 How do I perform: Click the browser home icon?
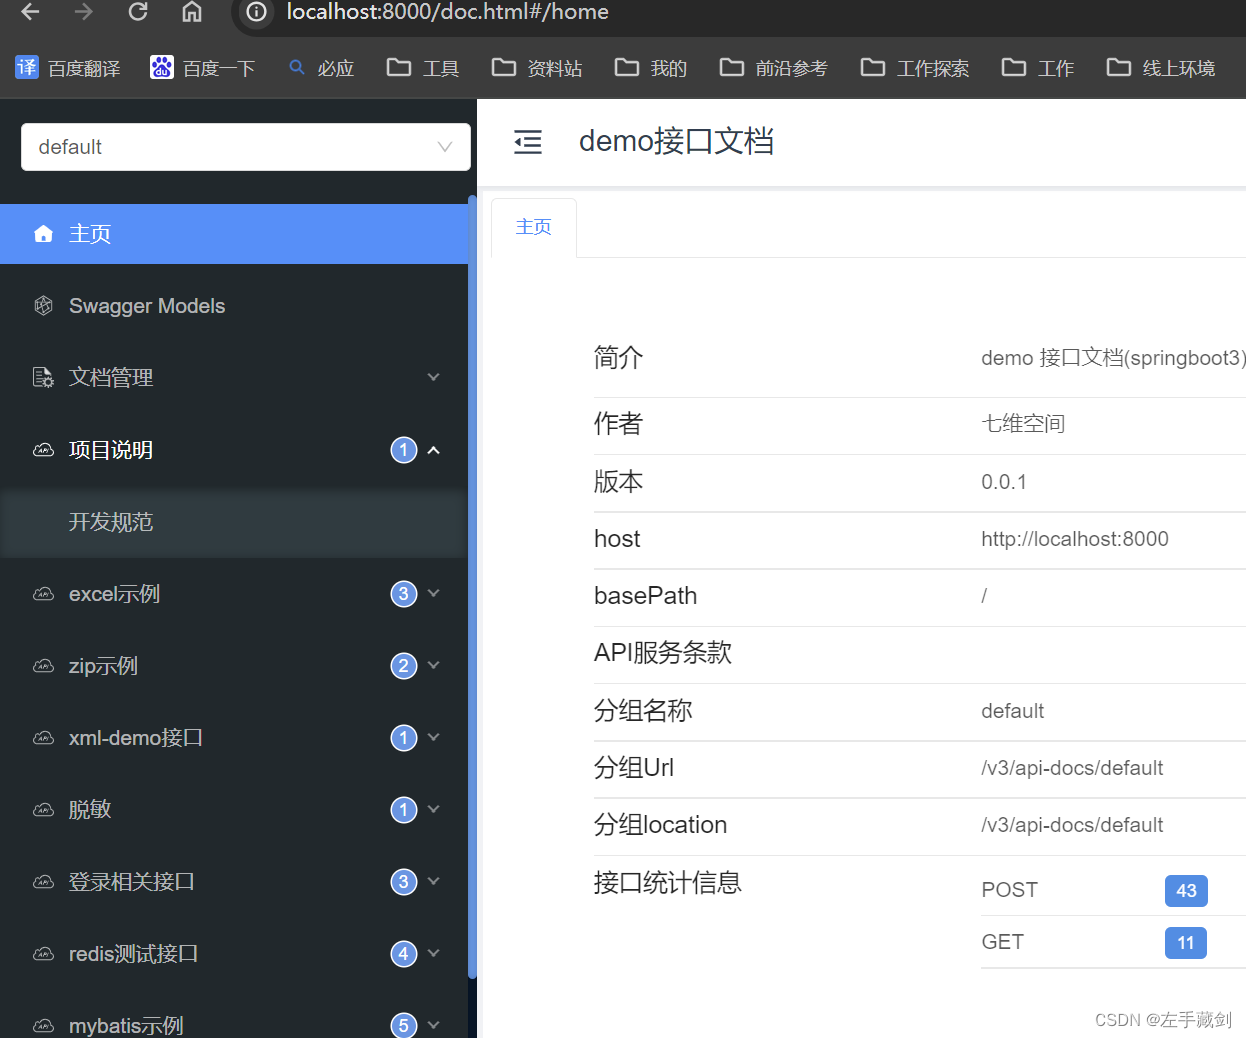191,13
